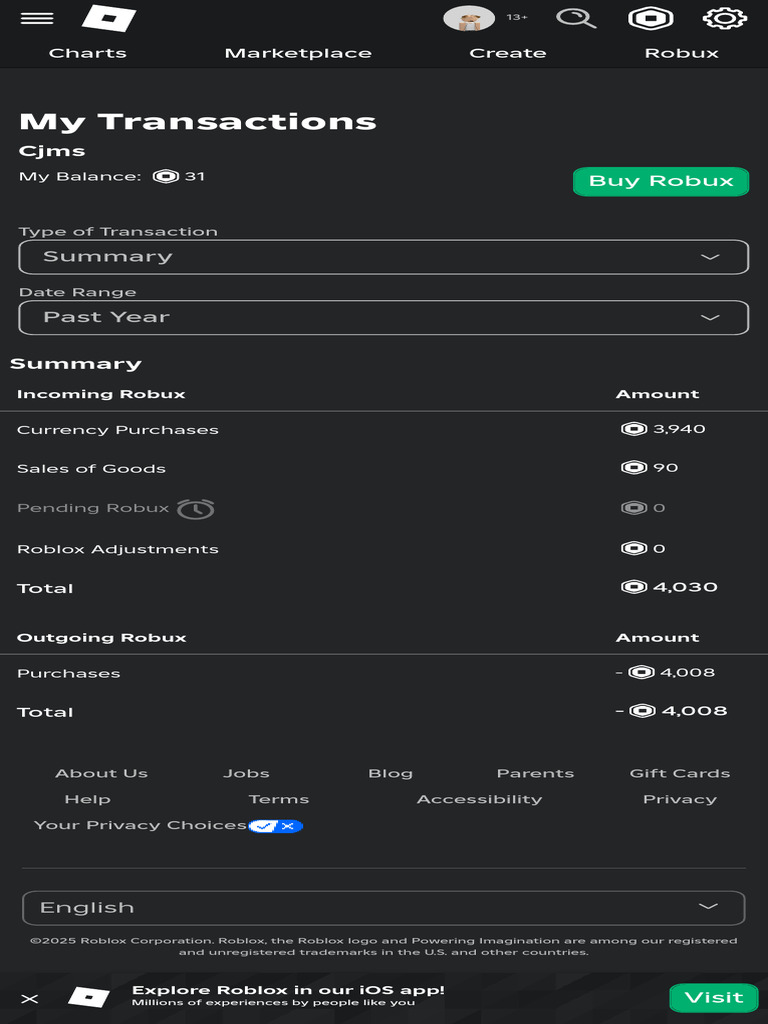Go to the Create tab
Screen dimensions: 768x1024
tap(507, 53)
